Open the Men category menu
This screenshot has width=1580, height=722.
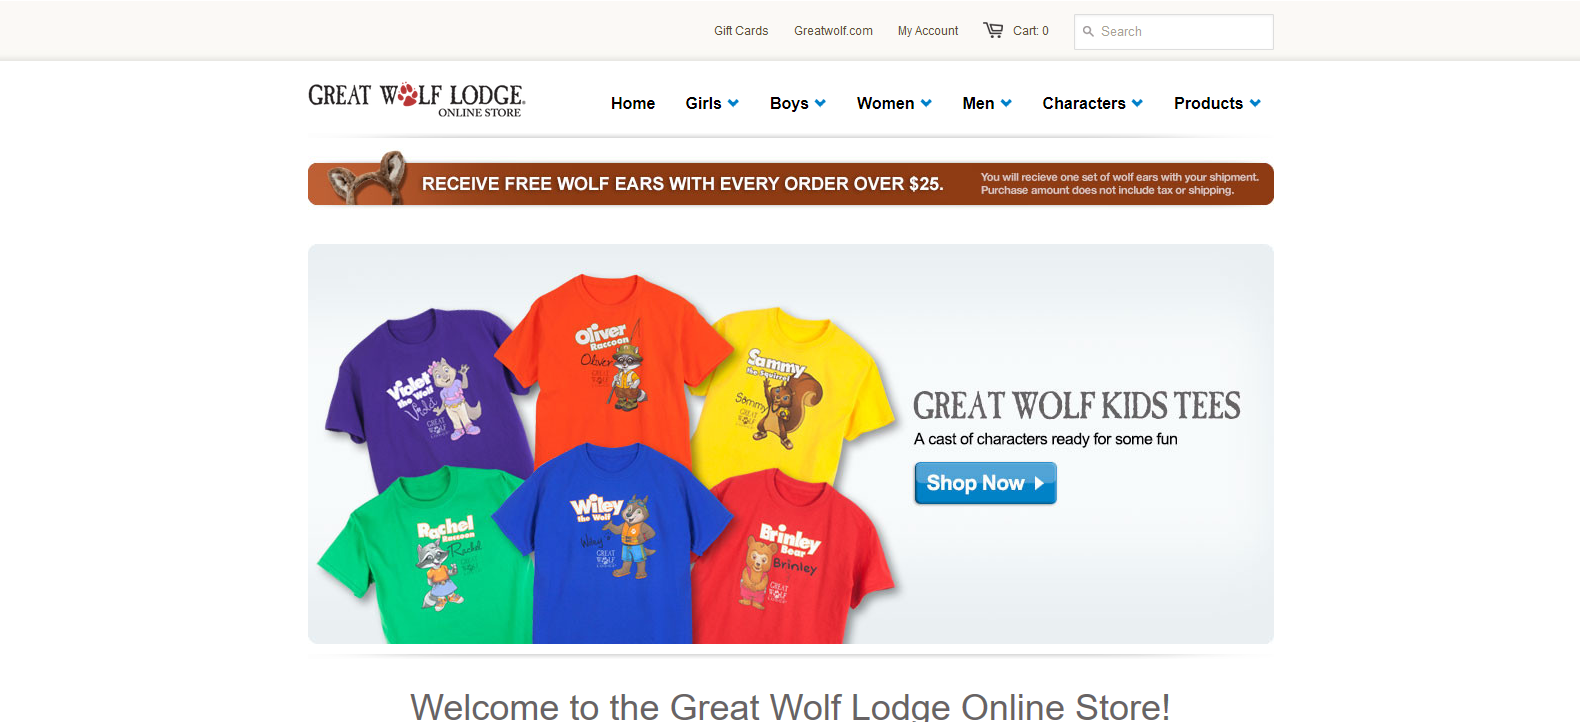tap(987, 103)
